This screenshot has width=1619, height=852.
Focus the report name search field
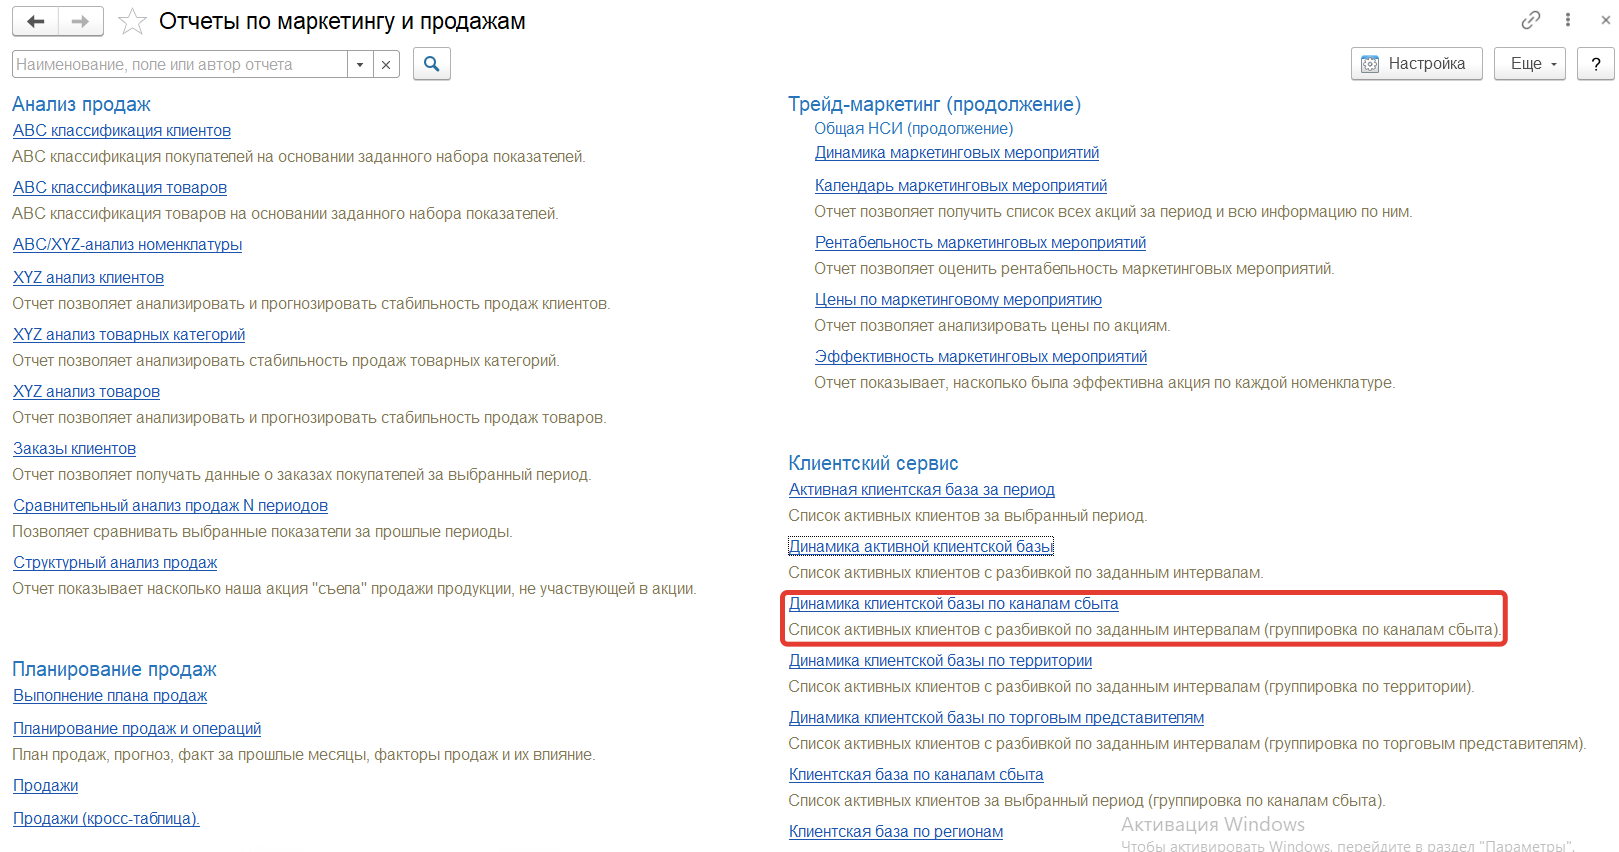coord(180,65)
